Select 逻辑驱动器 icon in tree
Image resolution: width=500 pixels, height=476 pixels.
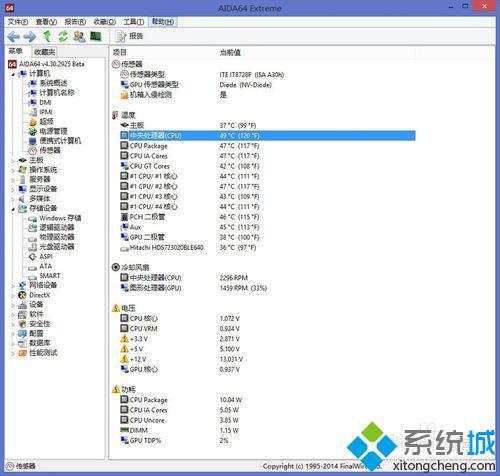(33, 228)
